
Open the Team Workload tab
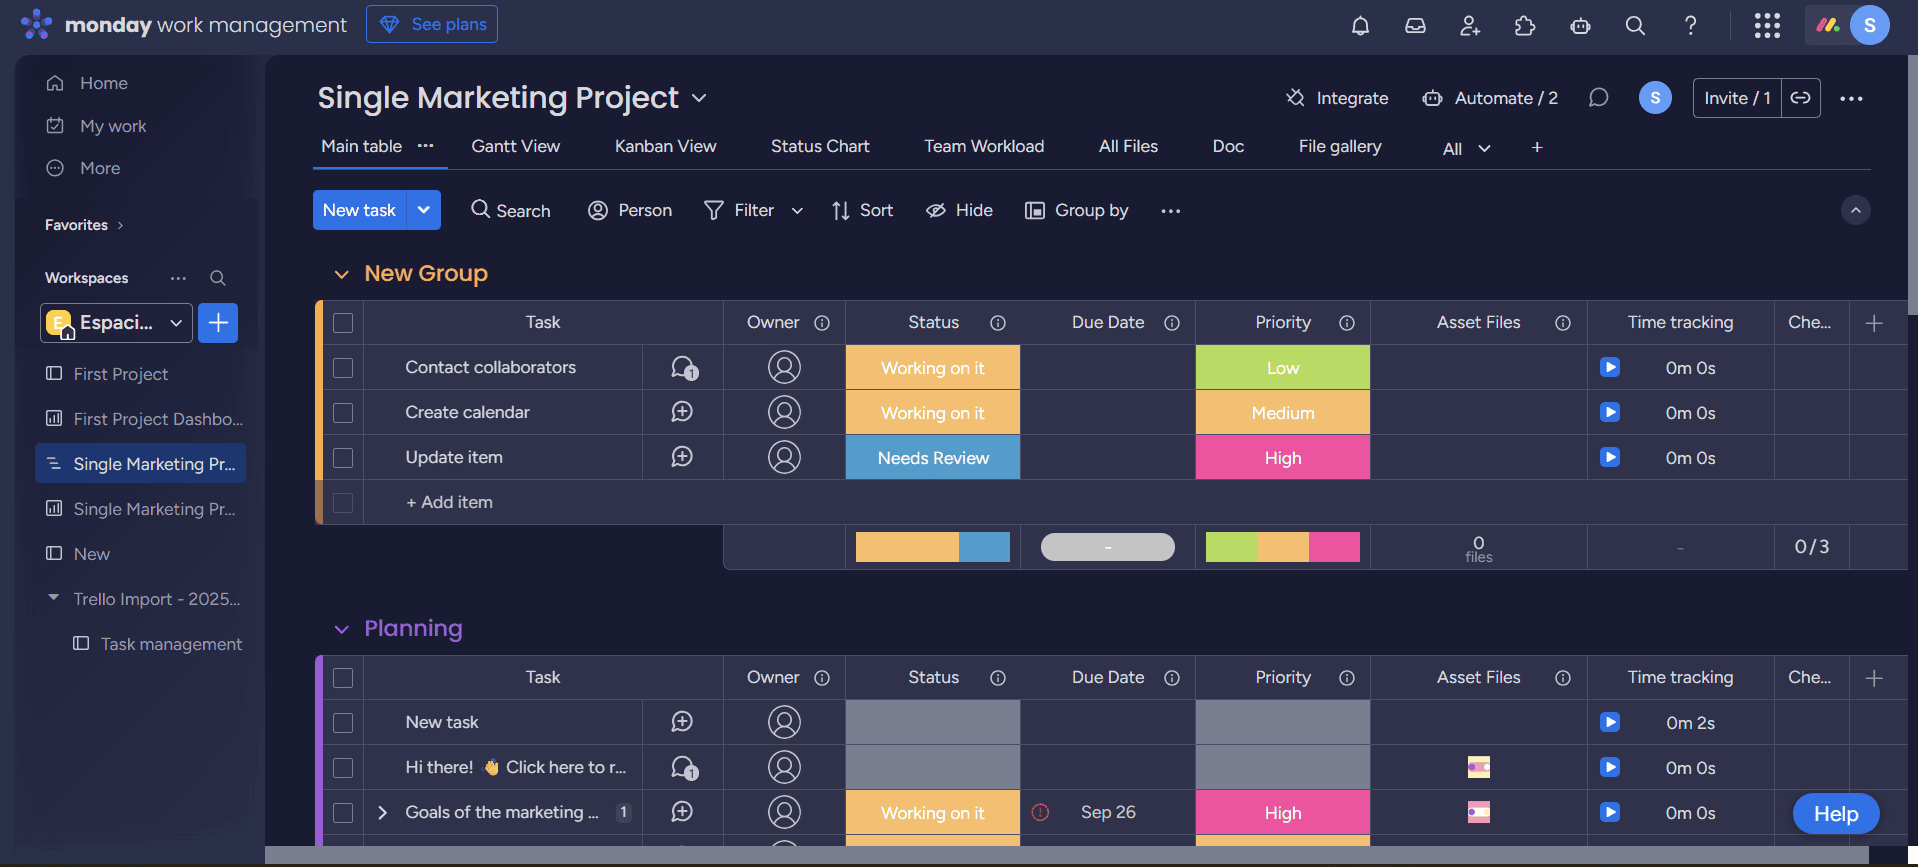[983, 146]
